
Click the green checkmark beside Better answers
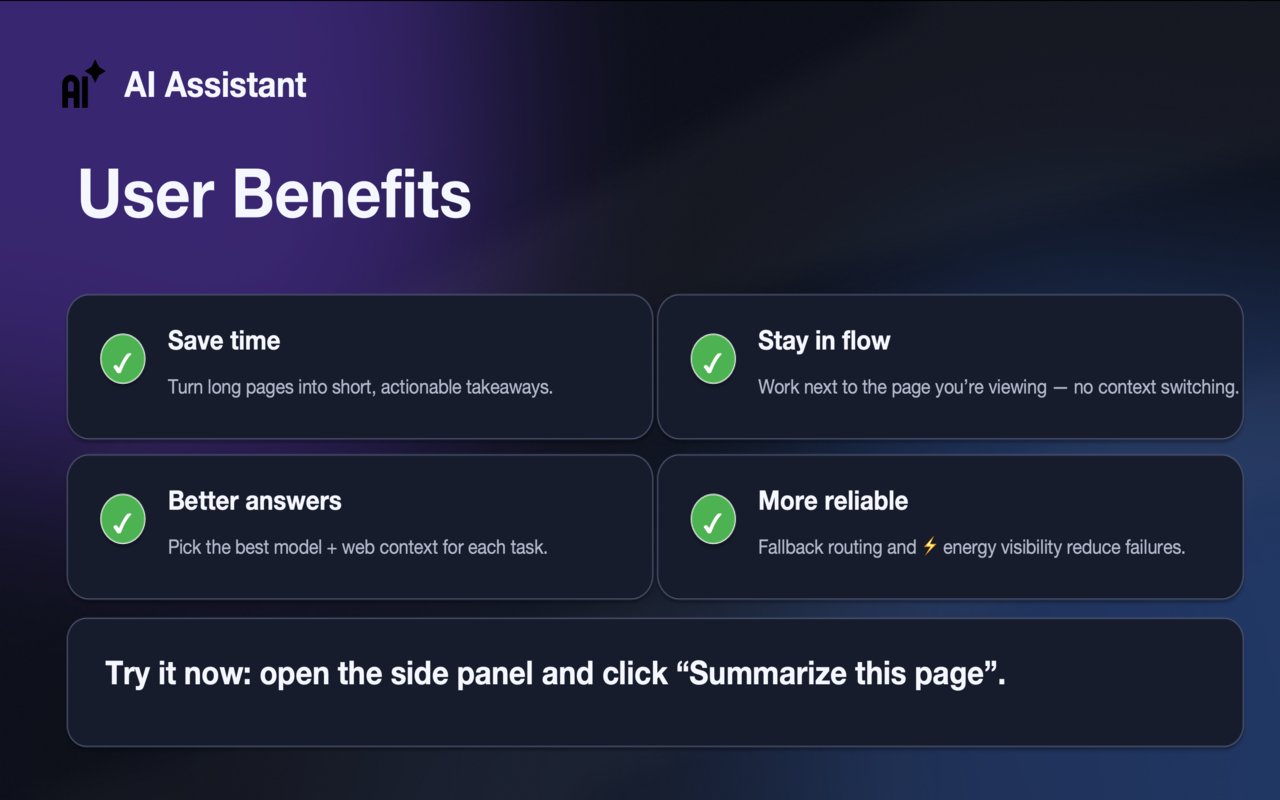pyautogui.click(x=123, y=519)
